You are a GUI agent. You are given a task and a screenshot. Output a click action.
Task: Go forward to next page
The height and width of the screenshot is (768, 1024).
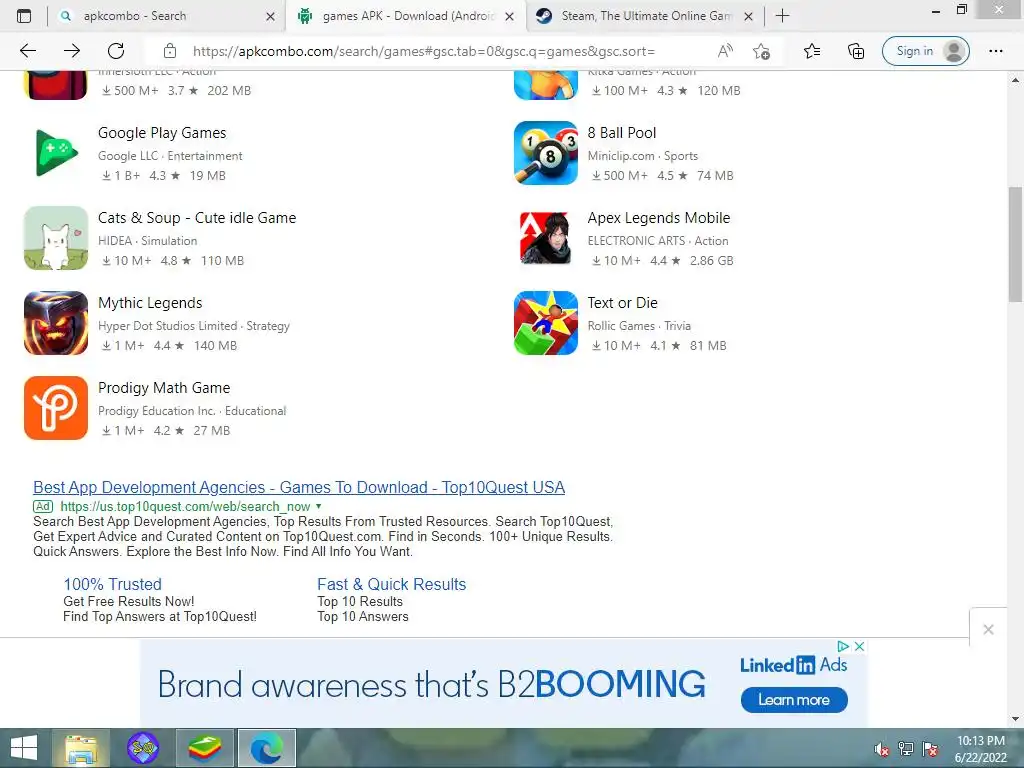coord(72,51)
